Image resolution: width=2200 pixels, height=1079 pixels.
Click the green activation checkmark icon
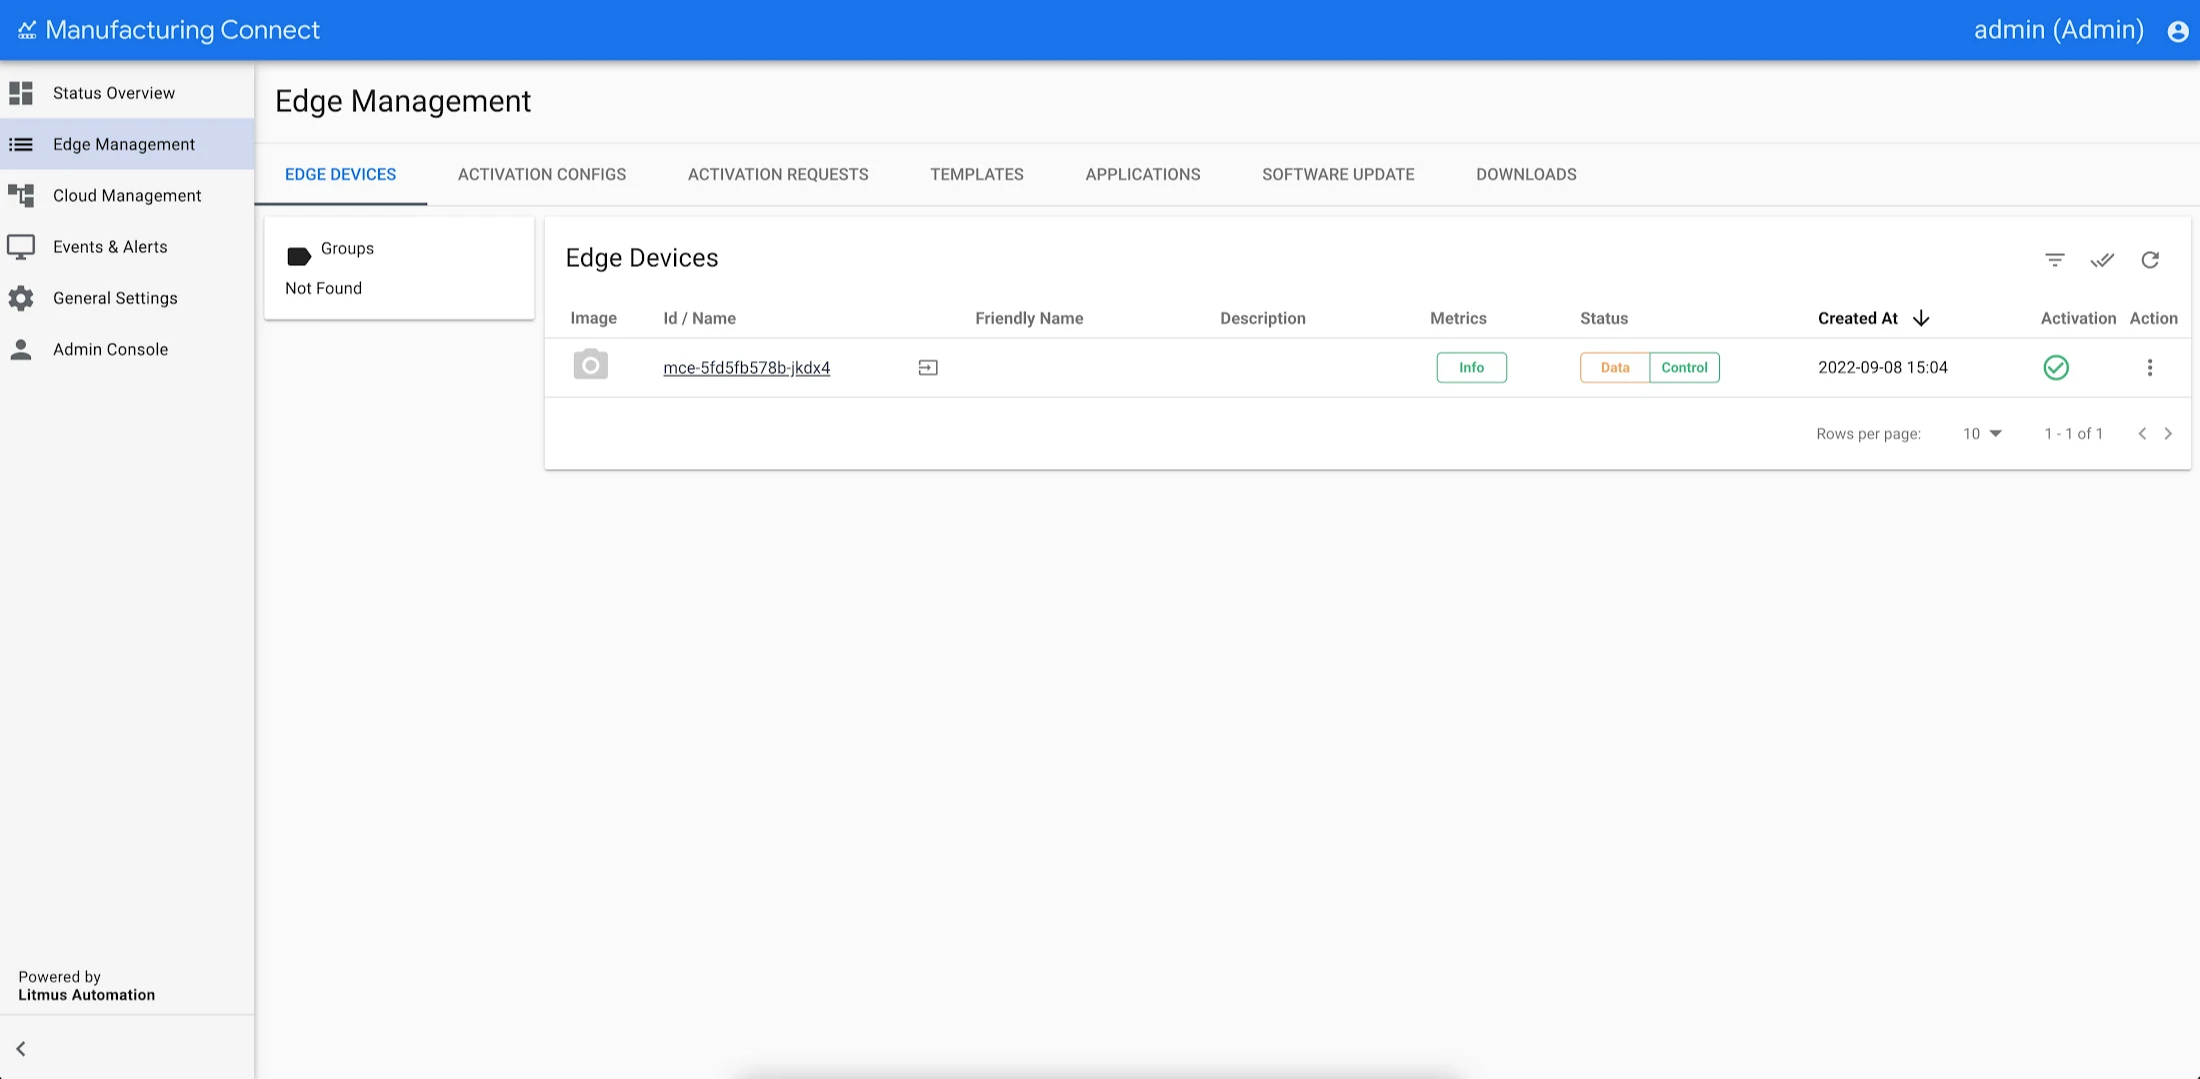2055,368
